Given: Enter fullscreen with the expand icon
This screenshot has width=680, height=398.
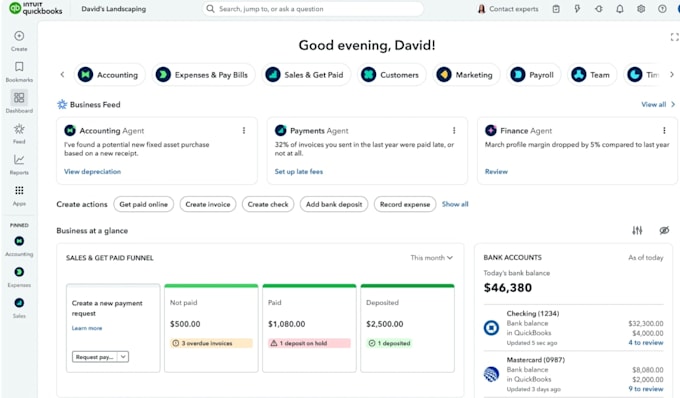Looking at the screenshot, I should point(674,37).
